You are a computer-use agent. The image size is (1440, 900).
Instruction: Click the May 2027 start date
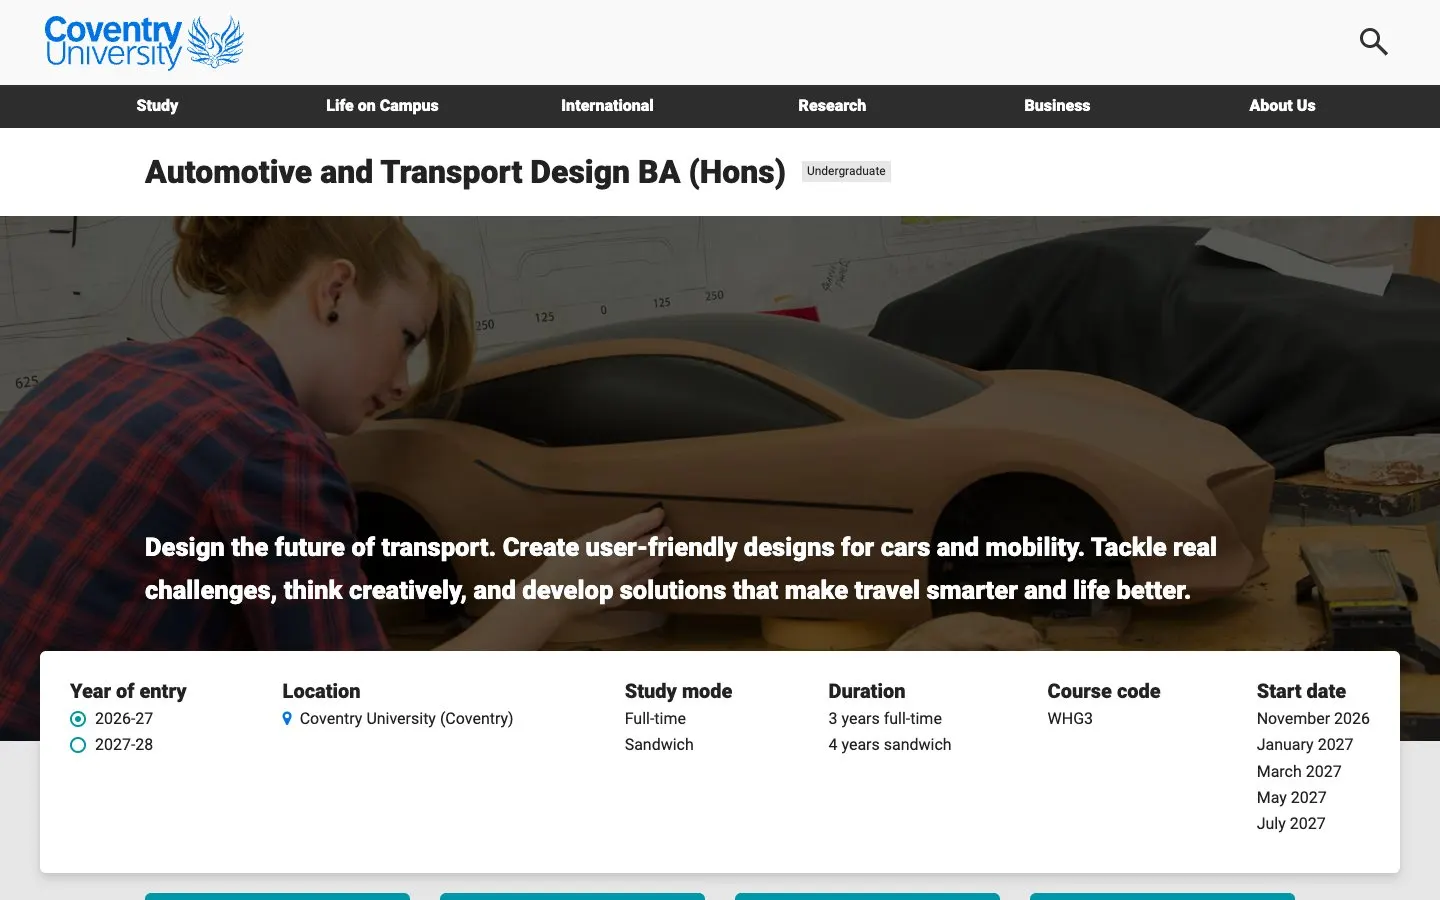[1291, 798]
